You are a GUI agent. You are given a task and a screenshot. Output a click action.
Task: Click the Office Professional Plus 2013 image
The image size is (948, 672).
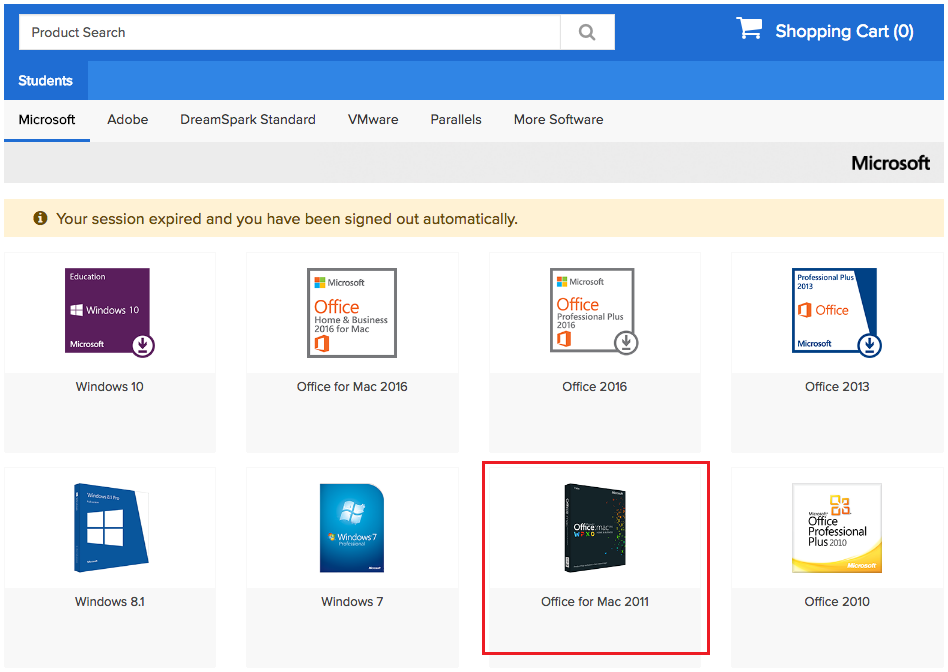pos(837,312)
